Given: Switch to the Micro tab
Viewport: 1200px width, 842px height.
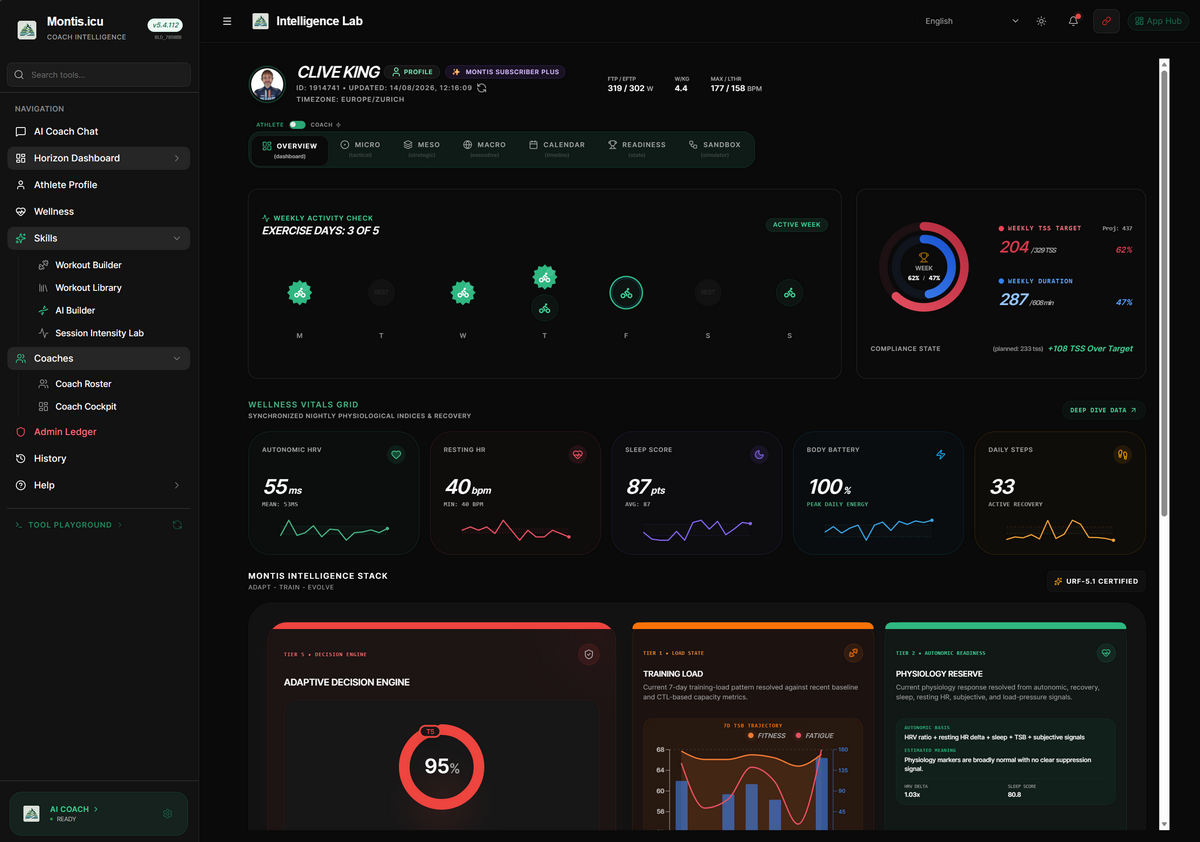Looking at the screenshot, I should [x=360, y=149].
